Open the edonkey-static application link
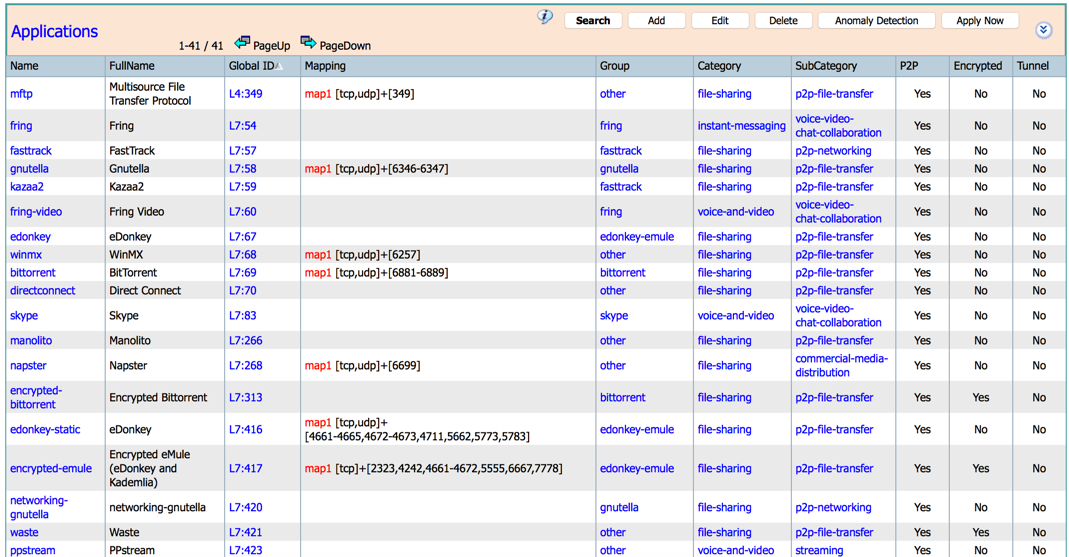The image size is (1069, 557). click(x=45, y=430)
